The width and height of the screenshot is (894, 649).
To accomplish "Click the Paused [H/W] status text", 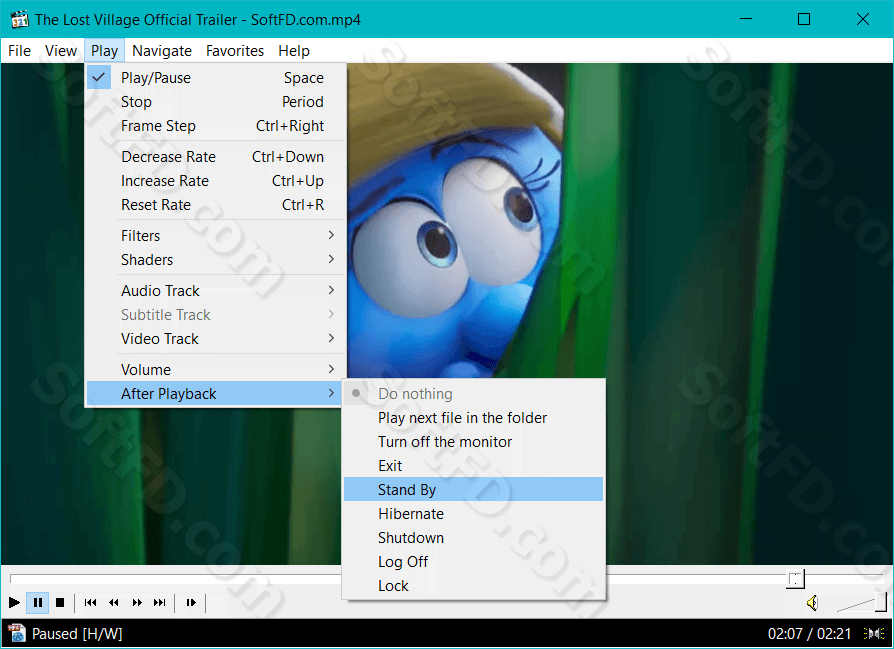I will 77,634.
